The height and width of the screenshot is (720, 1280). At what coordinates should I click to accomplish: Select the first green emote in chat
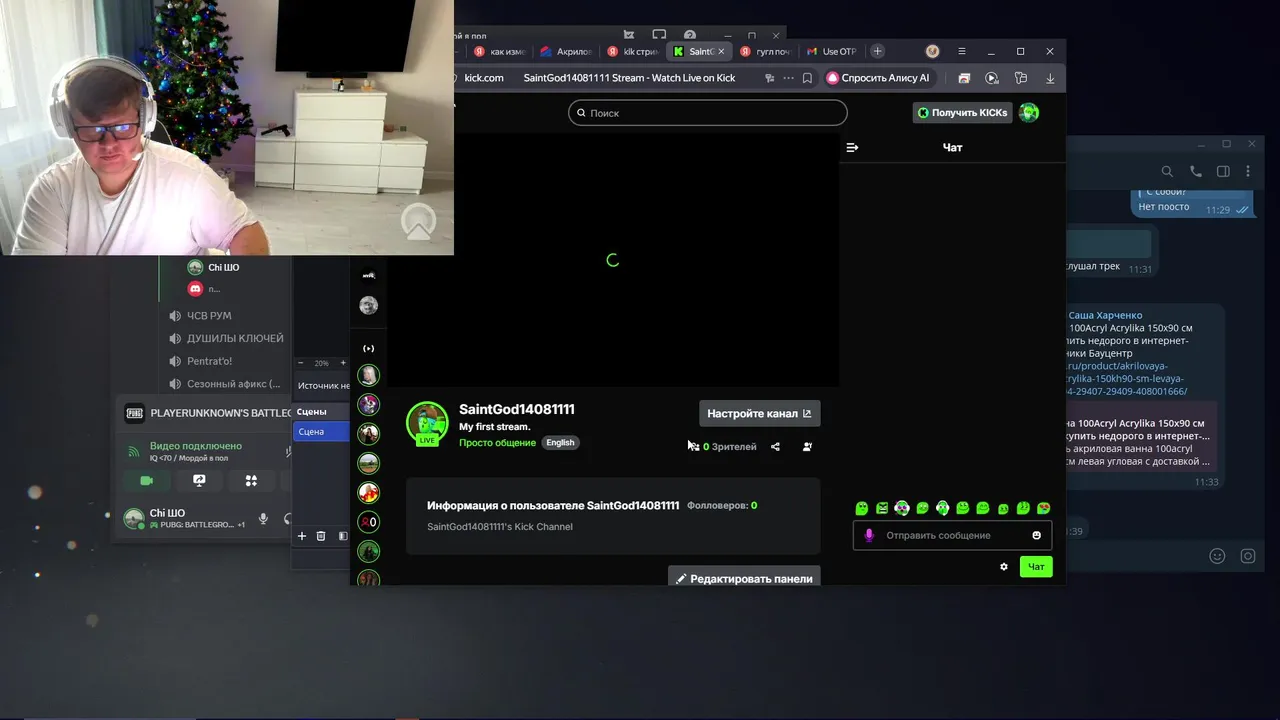pos(862,508)
